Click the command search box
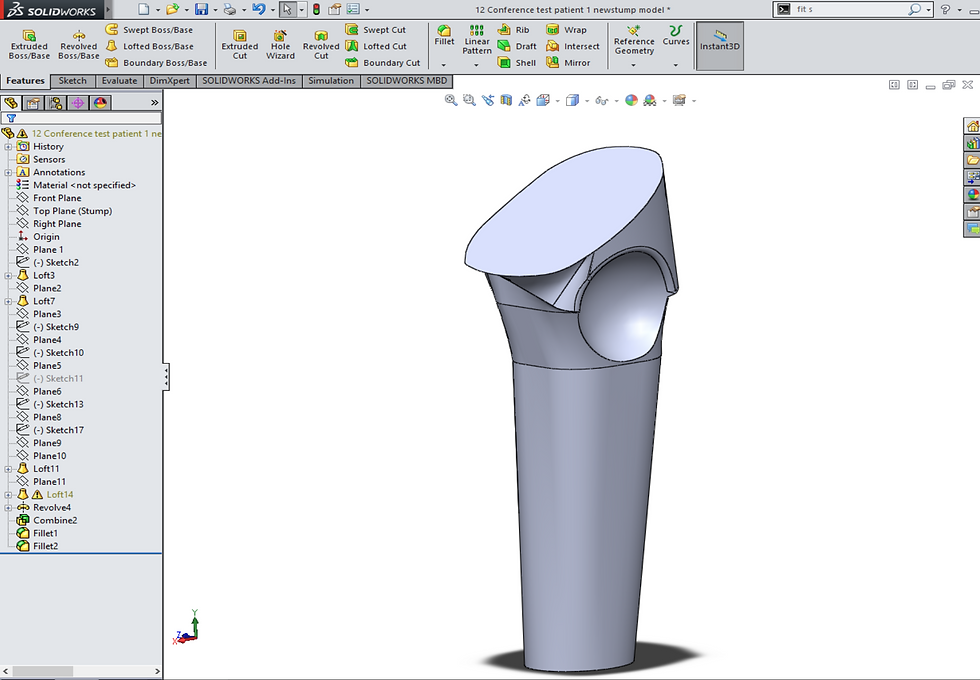 [x=850, y=9]
